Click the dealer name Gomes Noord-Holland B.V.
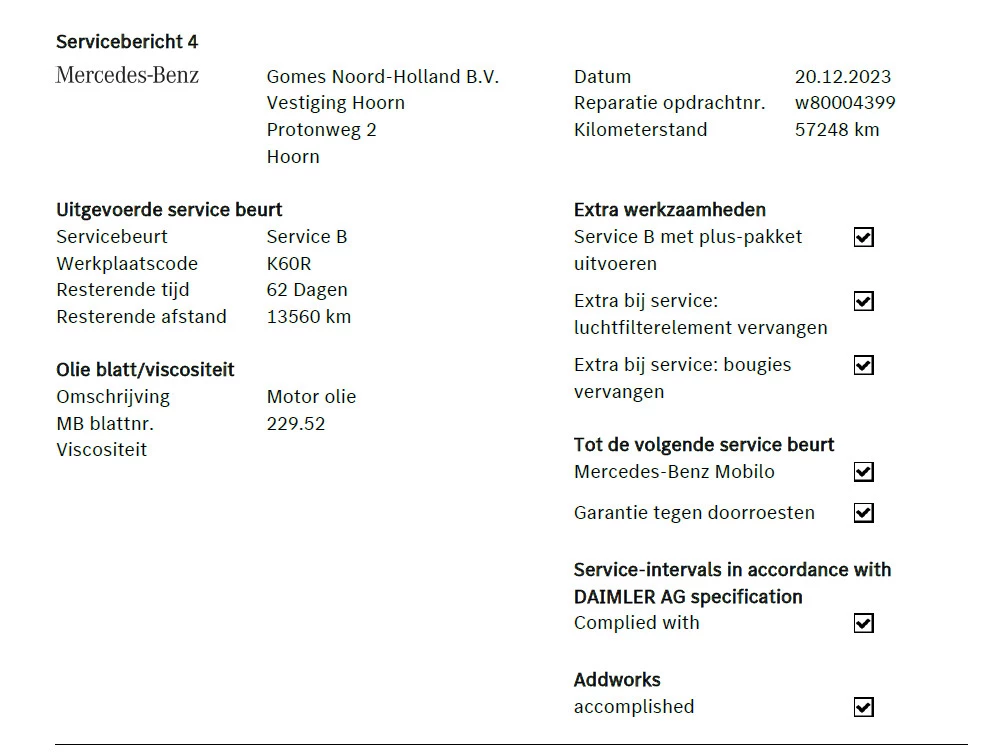 pos(382,77)
